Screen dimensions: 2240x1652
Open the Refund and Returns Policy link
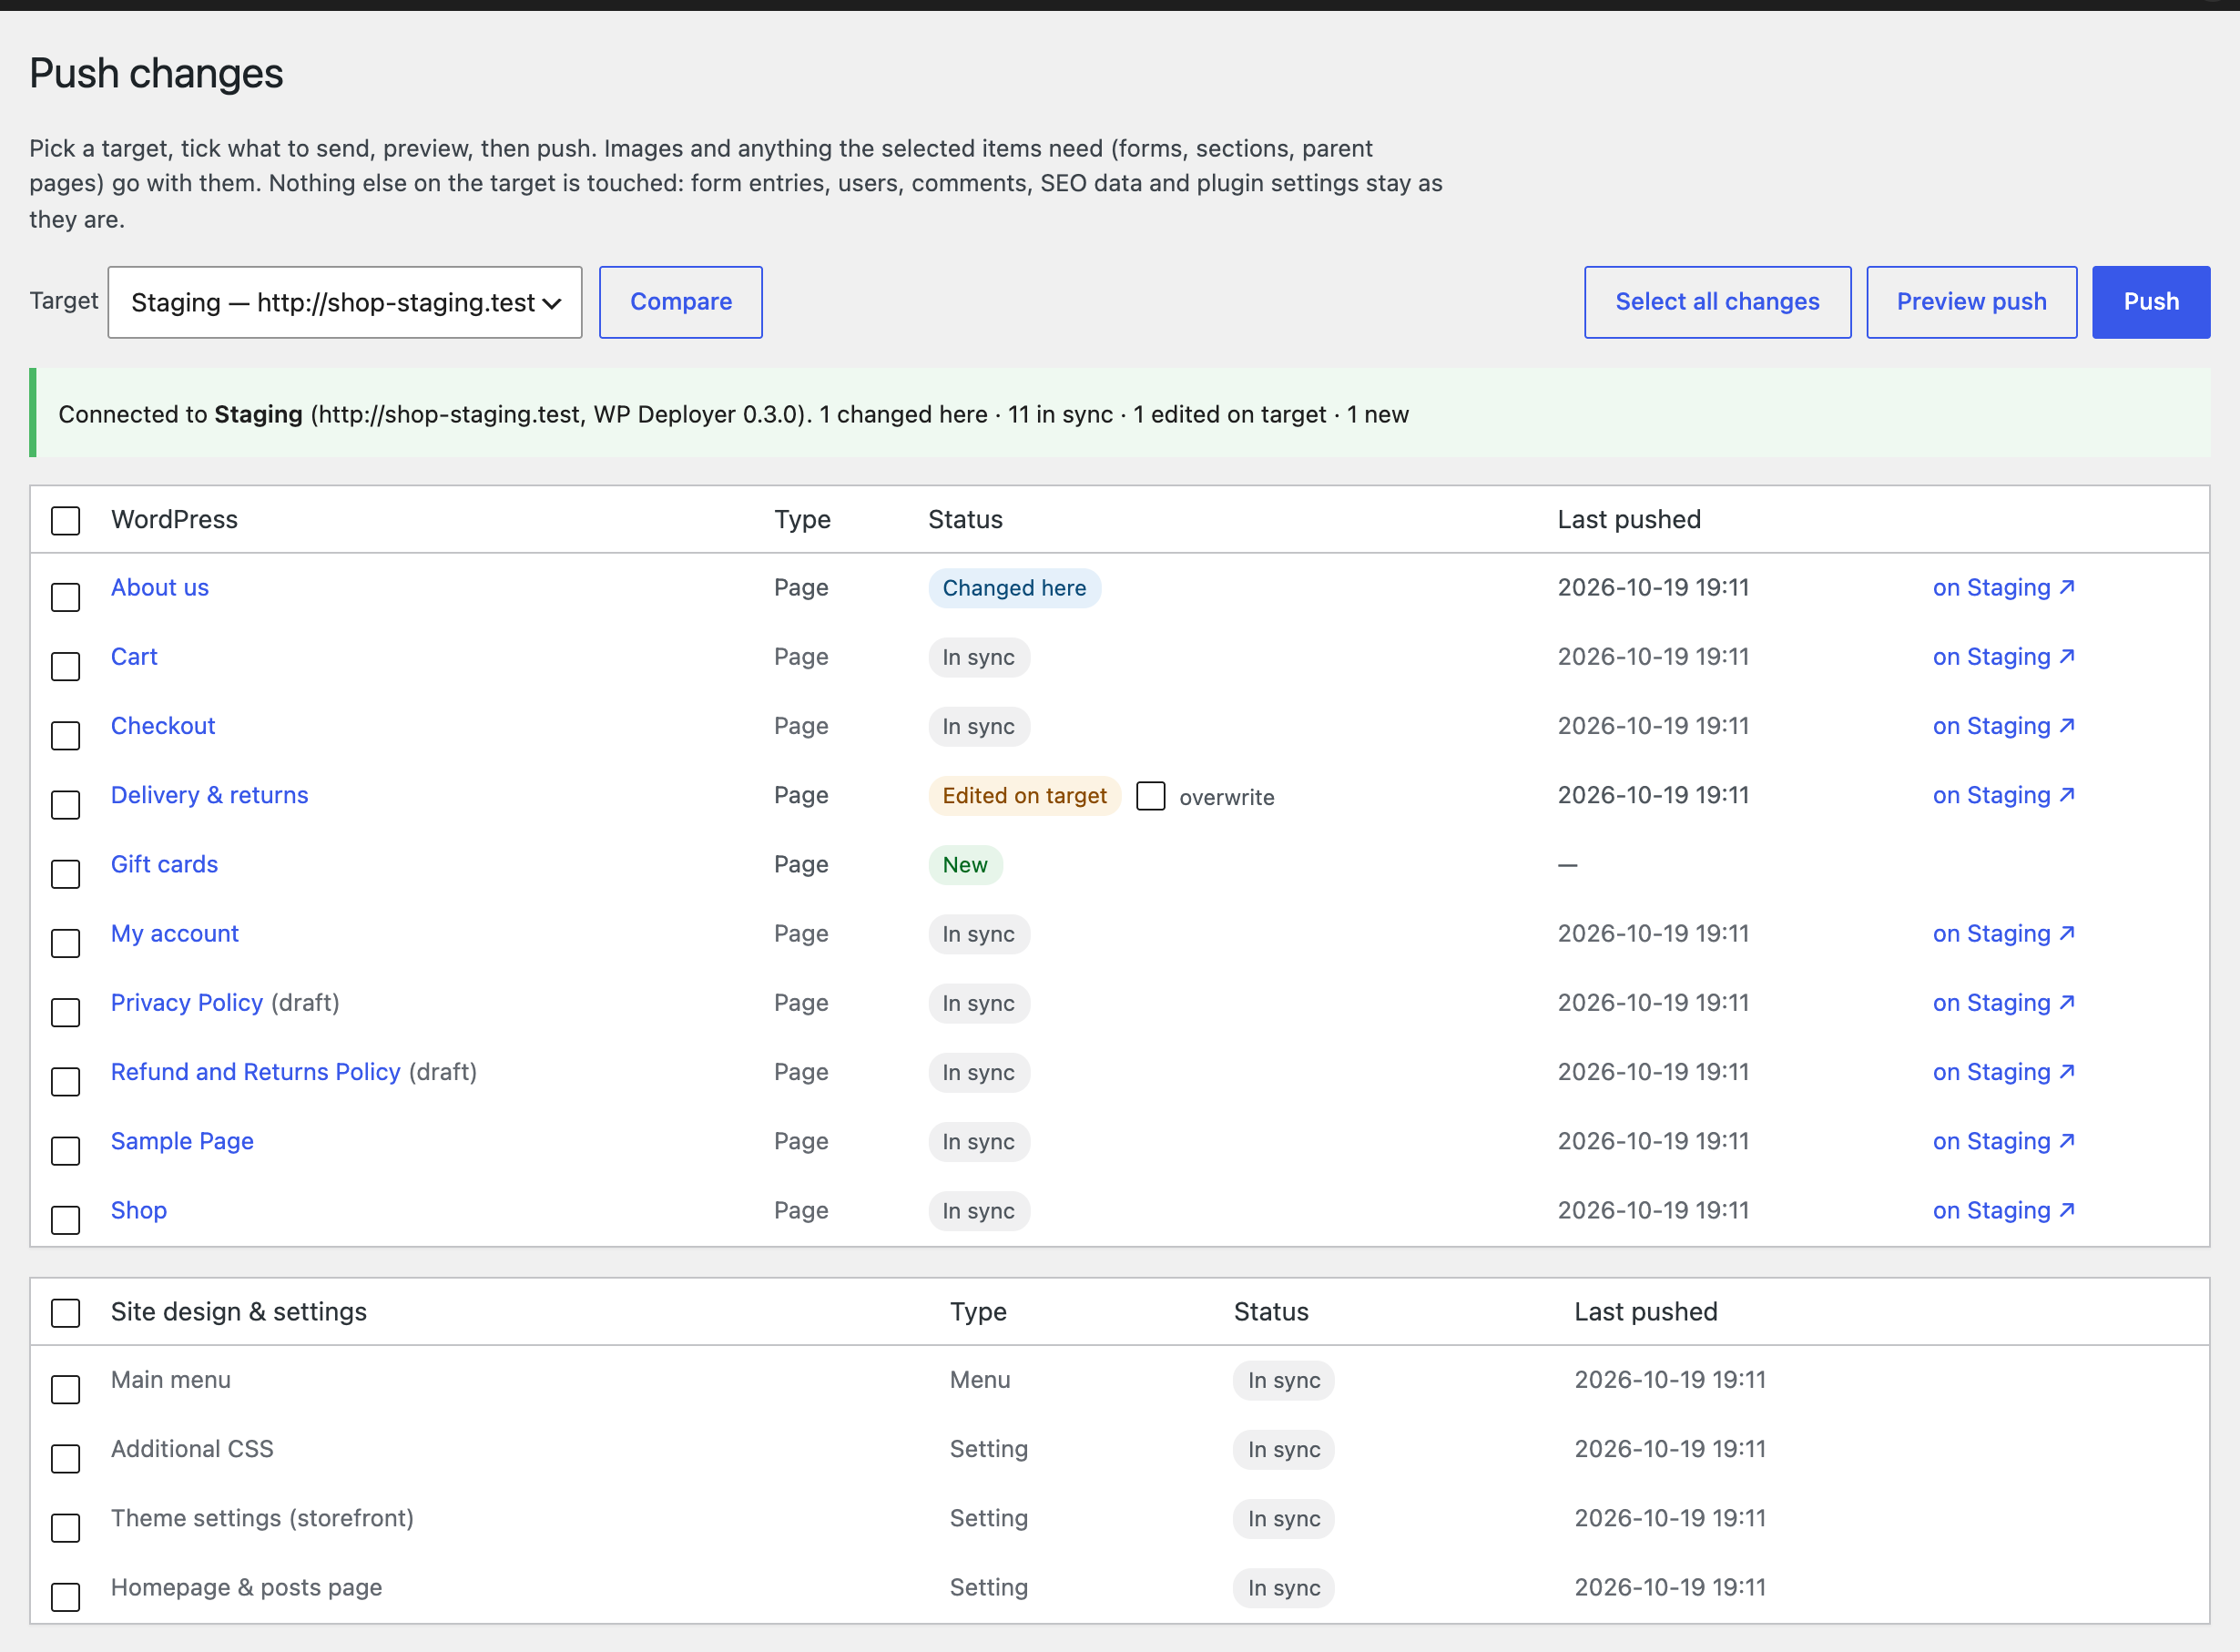click(x=256, y=1071)
